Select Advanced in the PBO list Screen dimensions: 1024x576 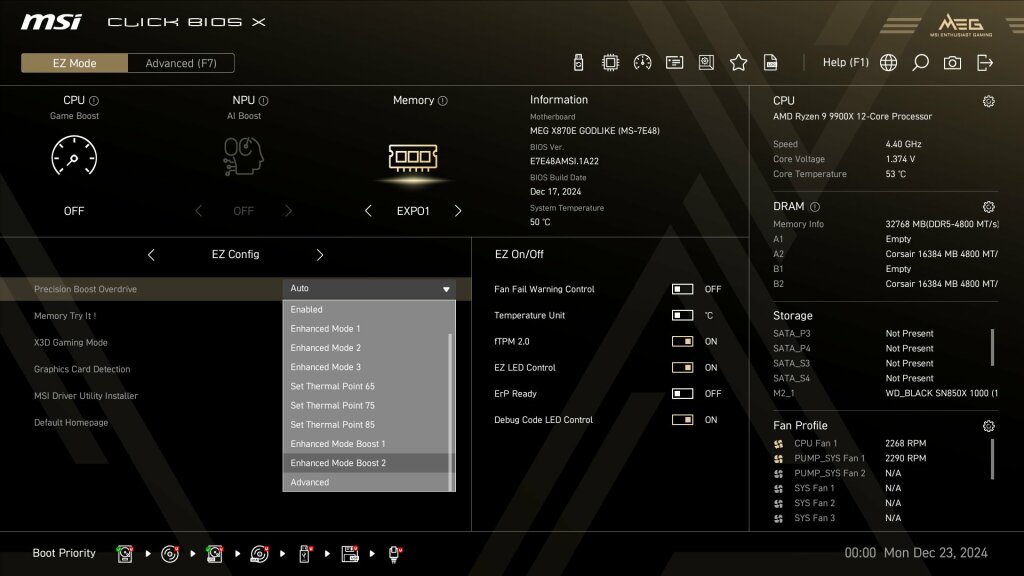[366, 482]
